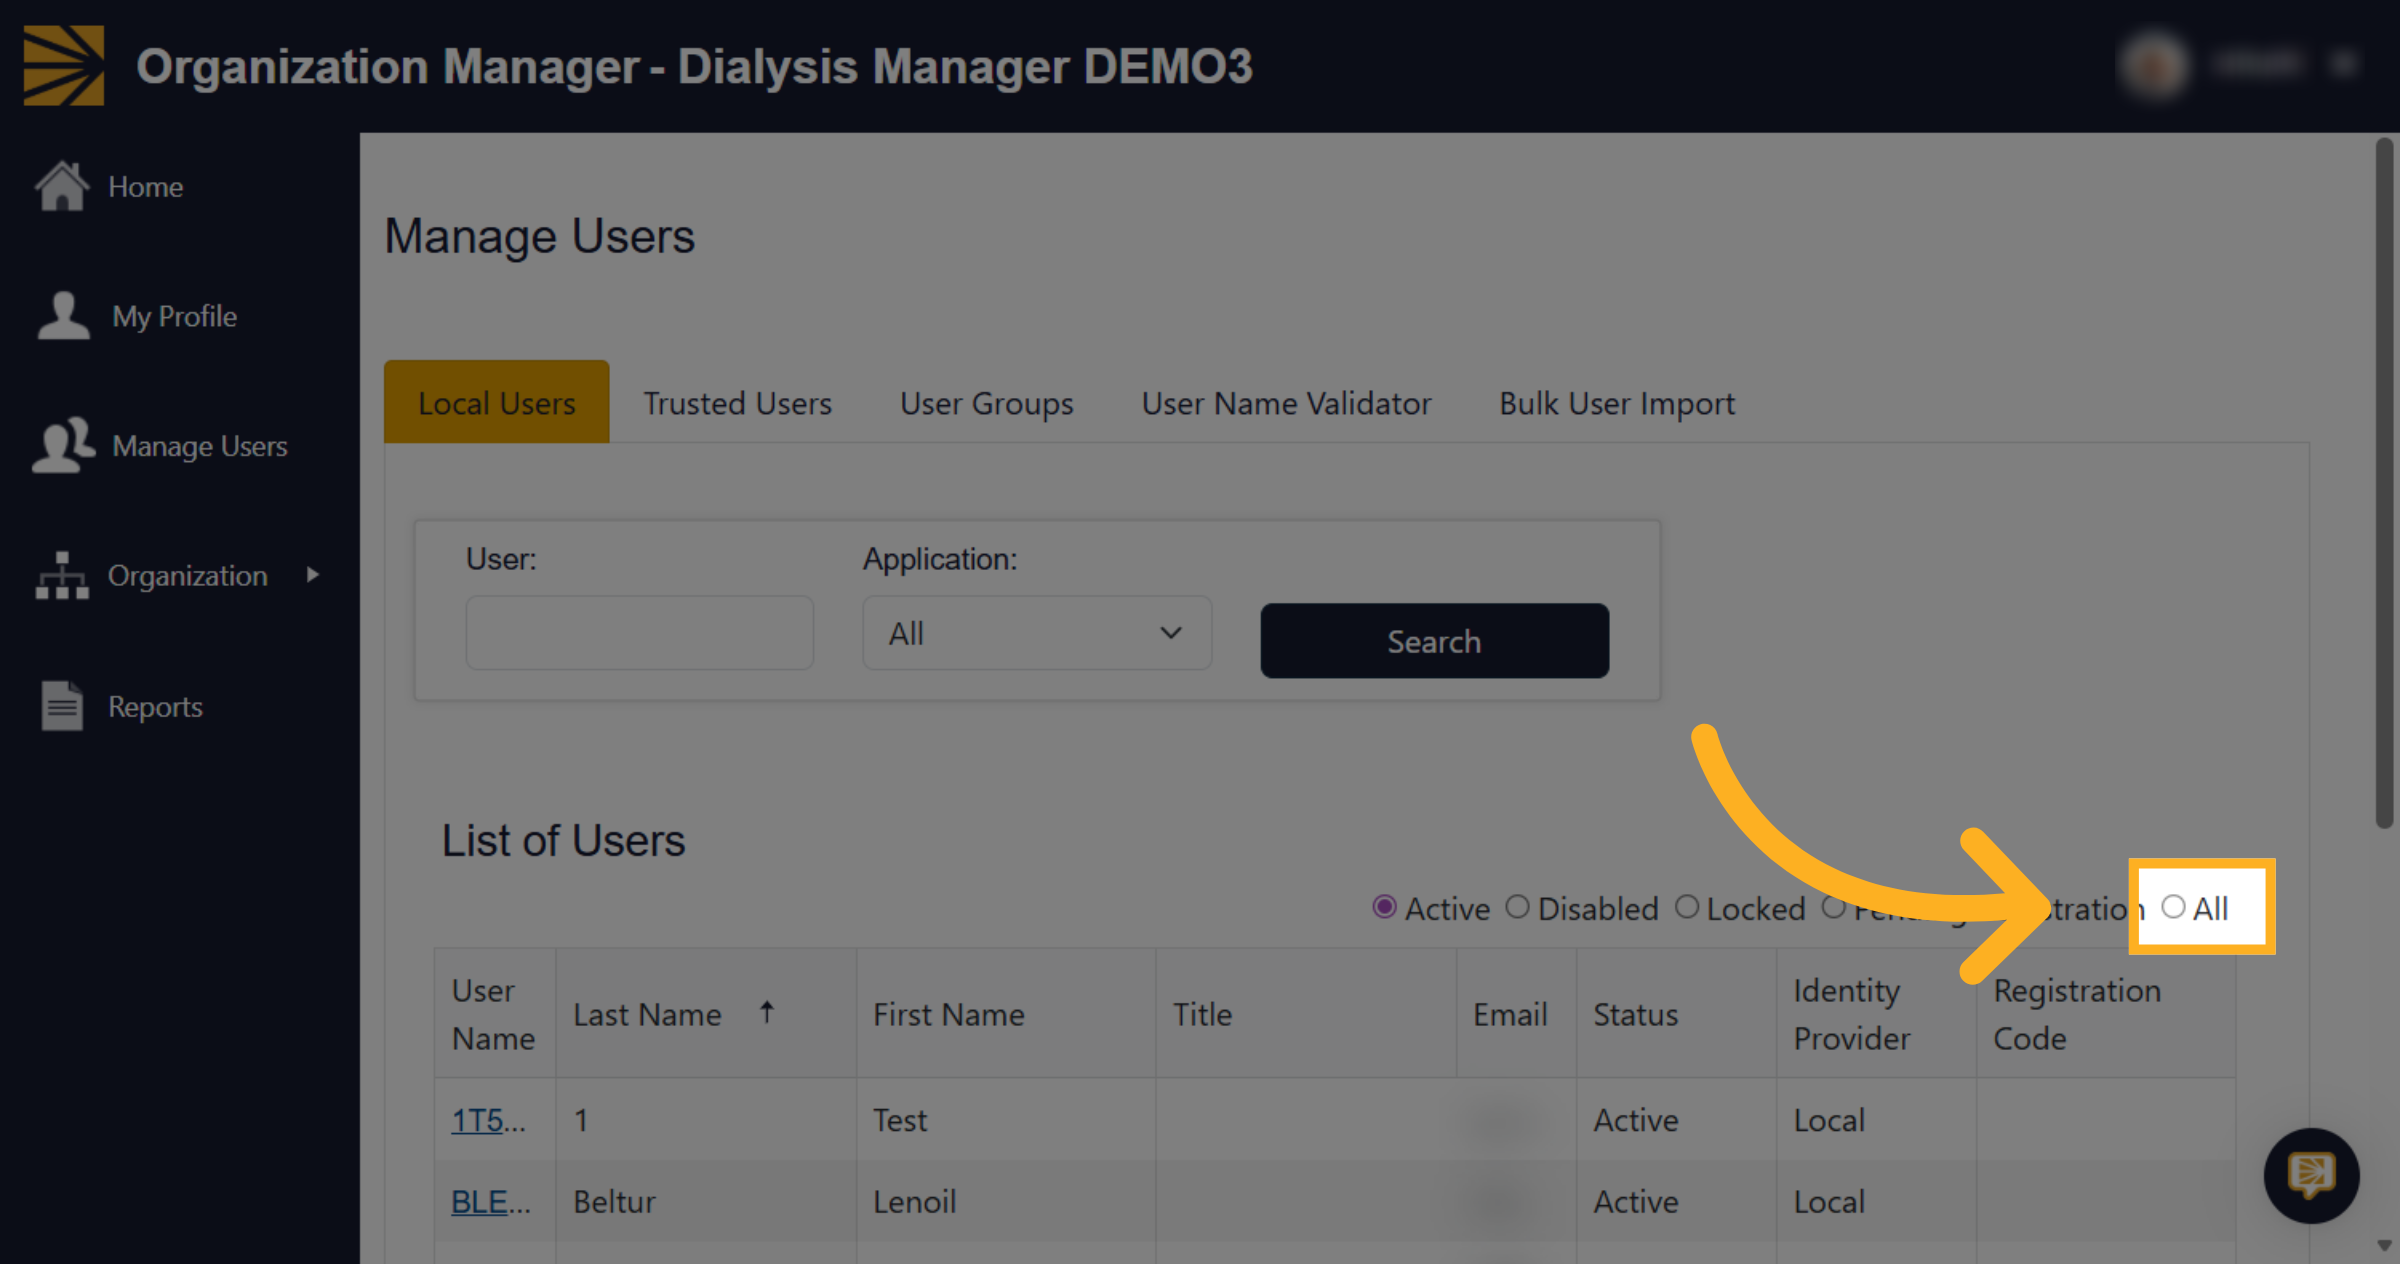Select the All radio button

(2173, 907)
